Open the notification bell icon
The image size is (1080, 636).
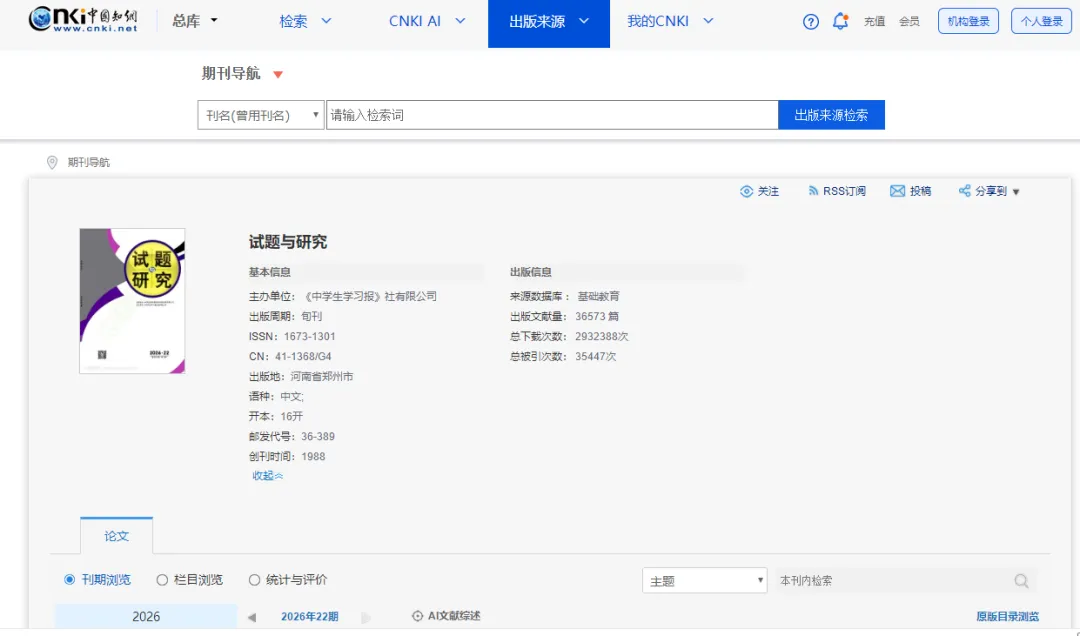840,21
